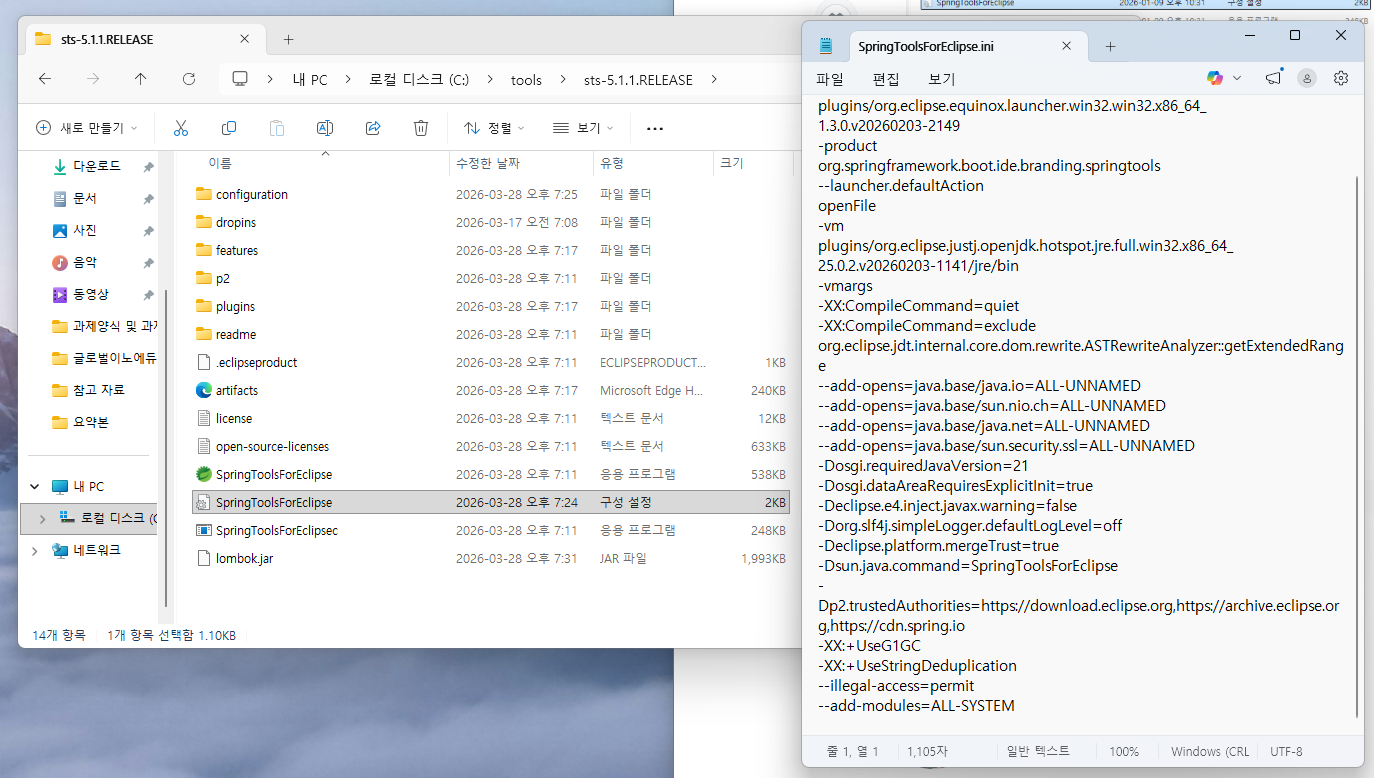The height and width of the screenshot is (778, 1374).
Task: Open 요약본 folder in sidebar
Action: pos(91,422)
